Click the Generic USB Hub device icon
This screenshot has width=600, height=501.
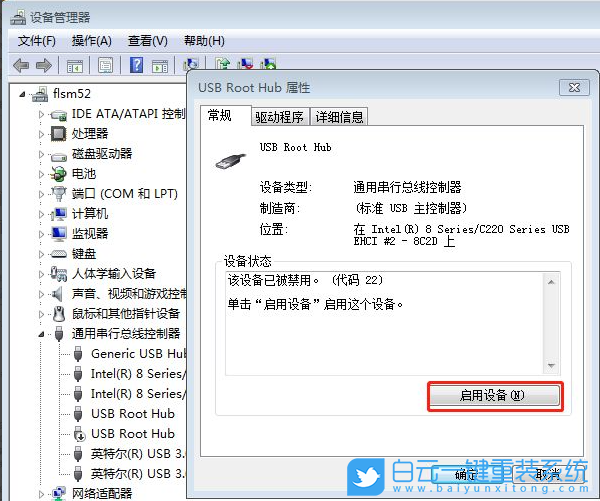pos(78,354)
